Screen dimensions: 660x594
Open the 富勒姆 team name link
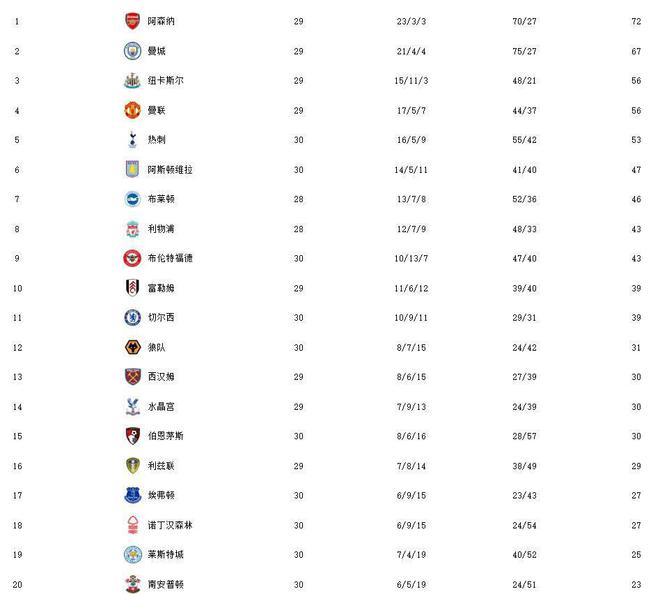pos(161,288)
